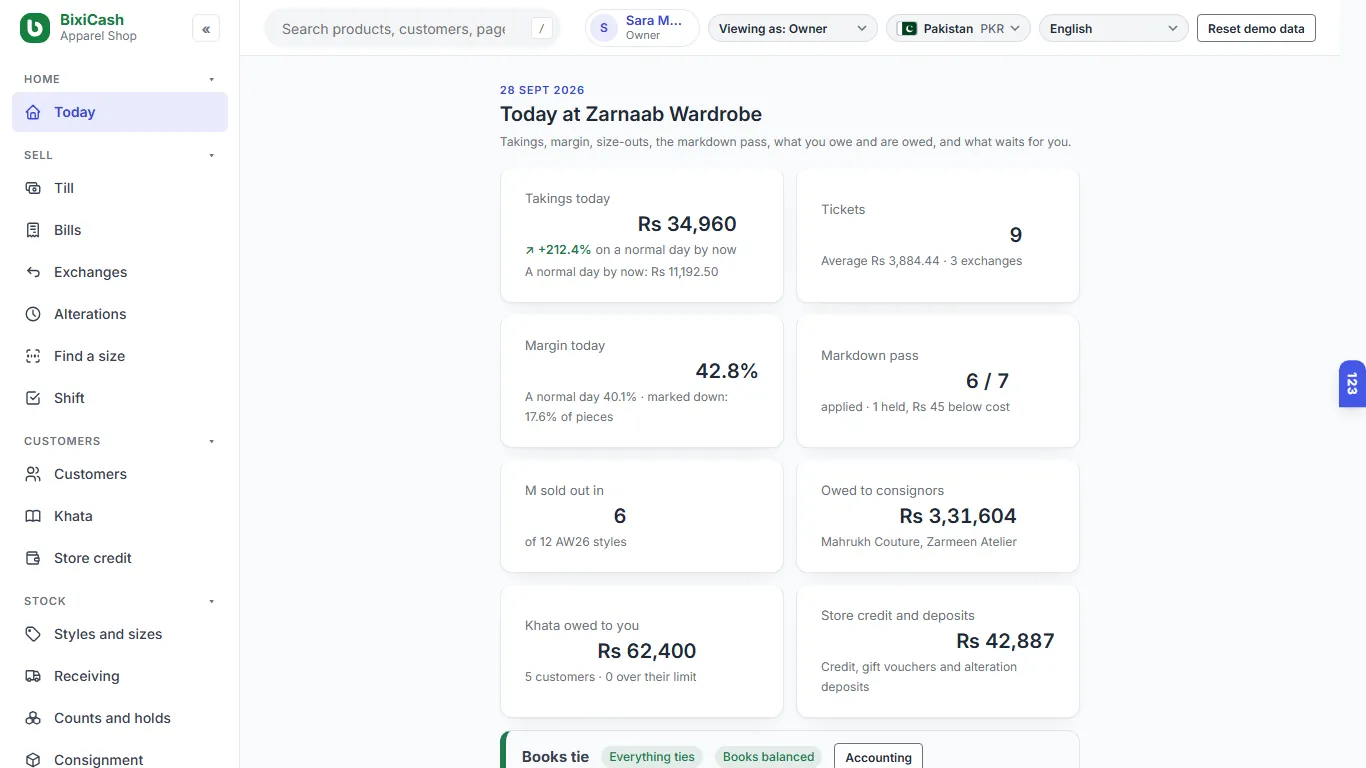Click the Receiving truck icon
This screenshot has height=768, width=1366.
(x=34, y=676)
